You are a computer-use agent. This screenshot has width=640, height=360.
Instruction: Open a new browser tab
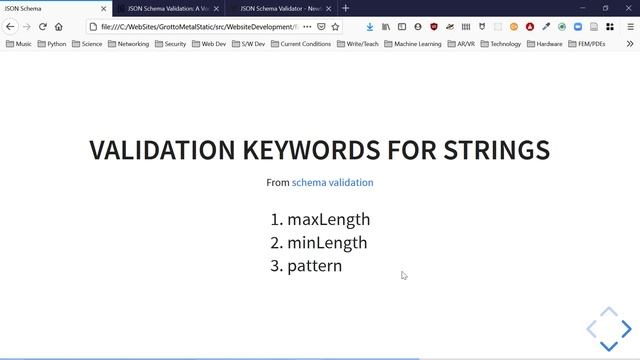(x=346, y=8)
